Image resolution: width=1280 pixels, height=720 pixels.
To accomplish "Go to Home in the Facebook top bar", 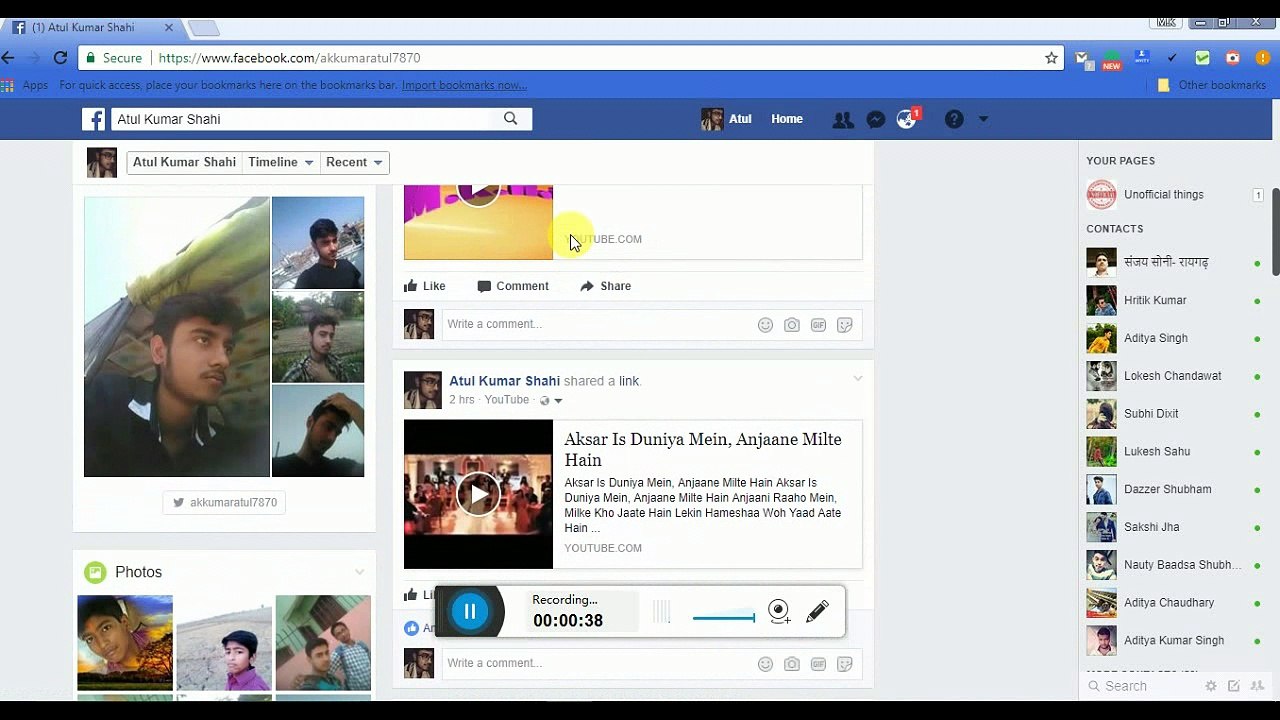I will (787, 119).
